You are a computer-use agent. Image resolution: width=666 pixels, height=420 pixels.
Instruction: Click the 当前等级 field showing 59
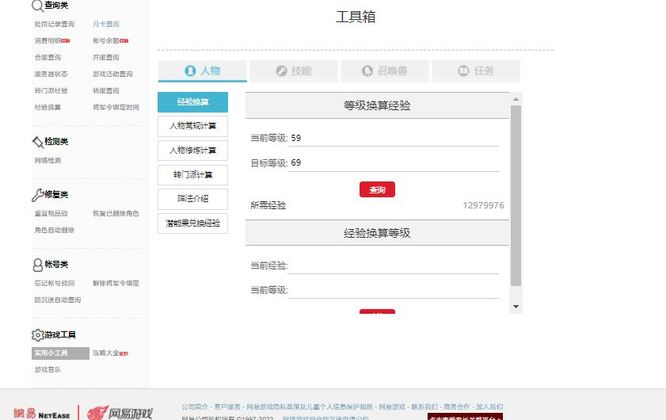tap(393, 138)
